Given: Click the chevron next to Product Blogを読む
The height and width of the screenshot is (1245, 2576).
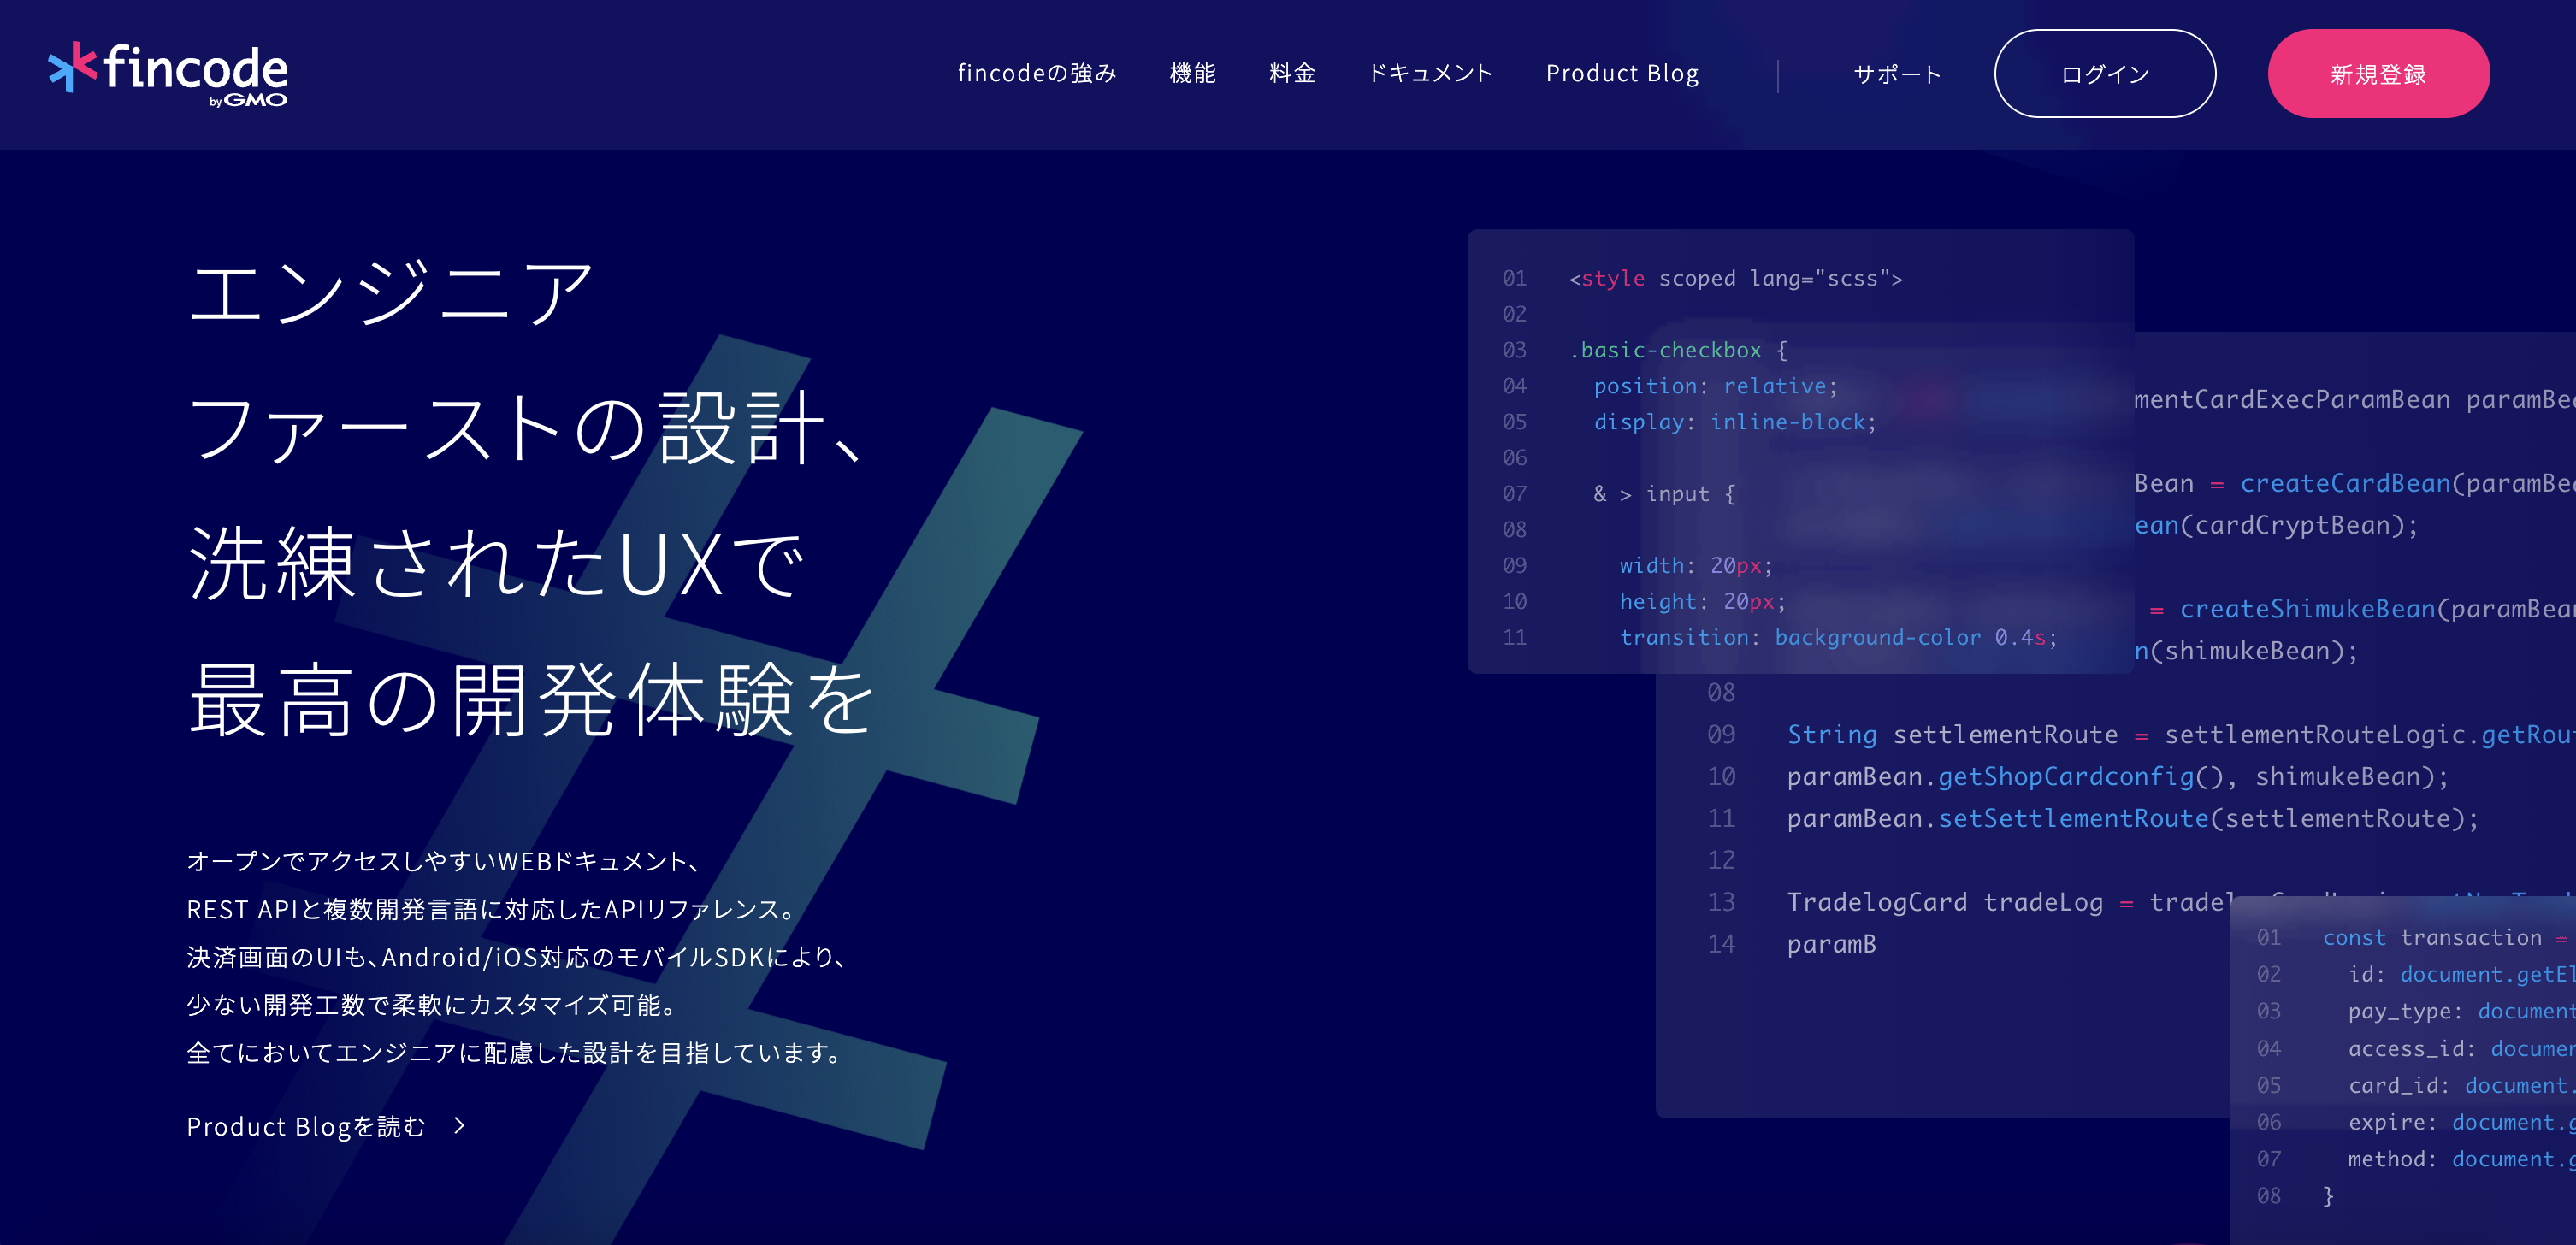Looking at the screenshot, I should pos(460,1126).
